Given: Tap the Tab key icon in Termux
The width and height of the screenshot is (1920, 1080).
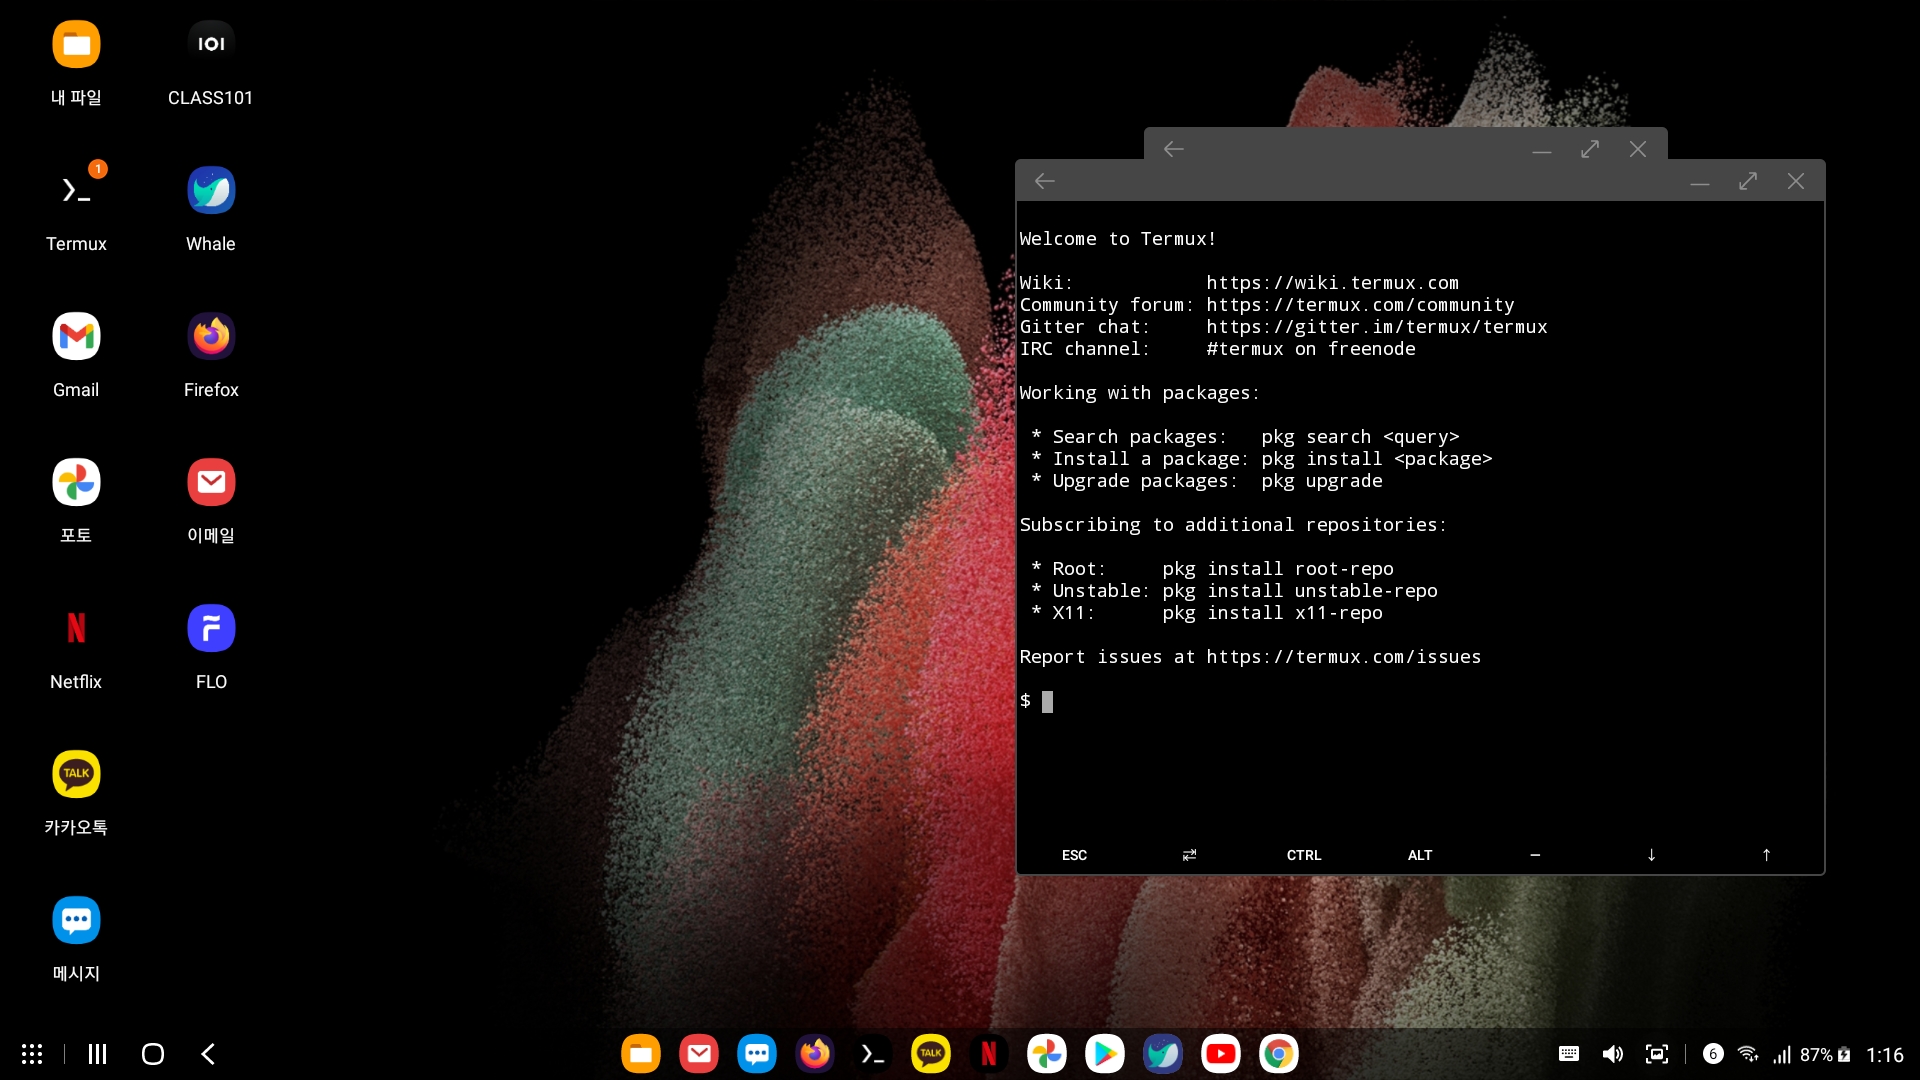Looking at the screenshot, I should pos(1189,855).
